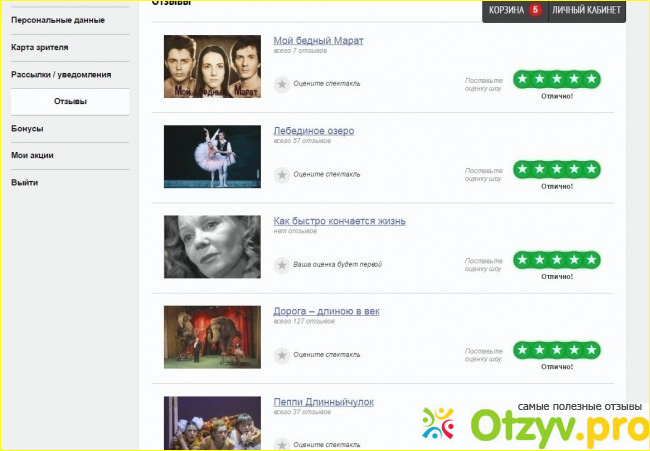Rate Как быстро кончается жизнь show third star

click(x=557, y=260)
